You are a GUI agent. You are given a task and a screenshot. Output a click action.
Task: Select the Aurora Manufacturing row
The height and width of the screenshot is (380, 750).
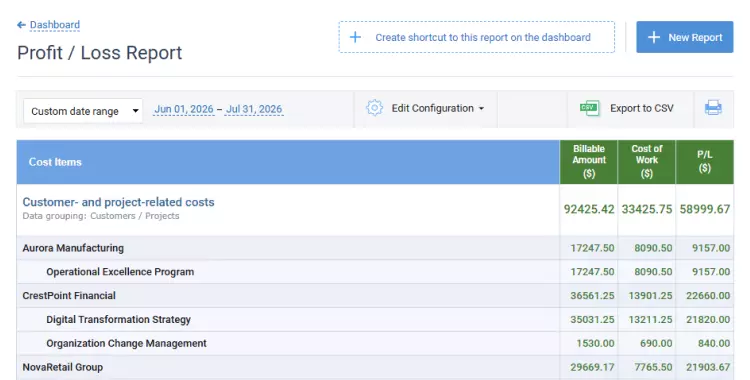375,248
